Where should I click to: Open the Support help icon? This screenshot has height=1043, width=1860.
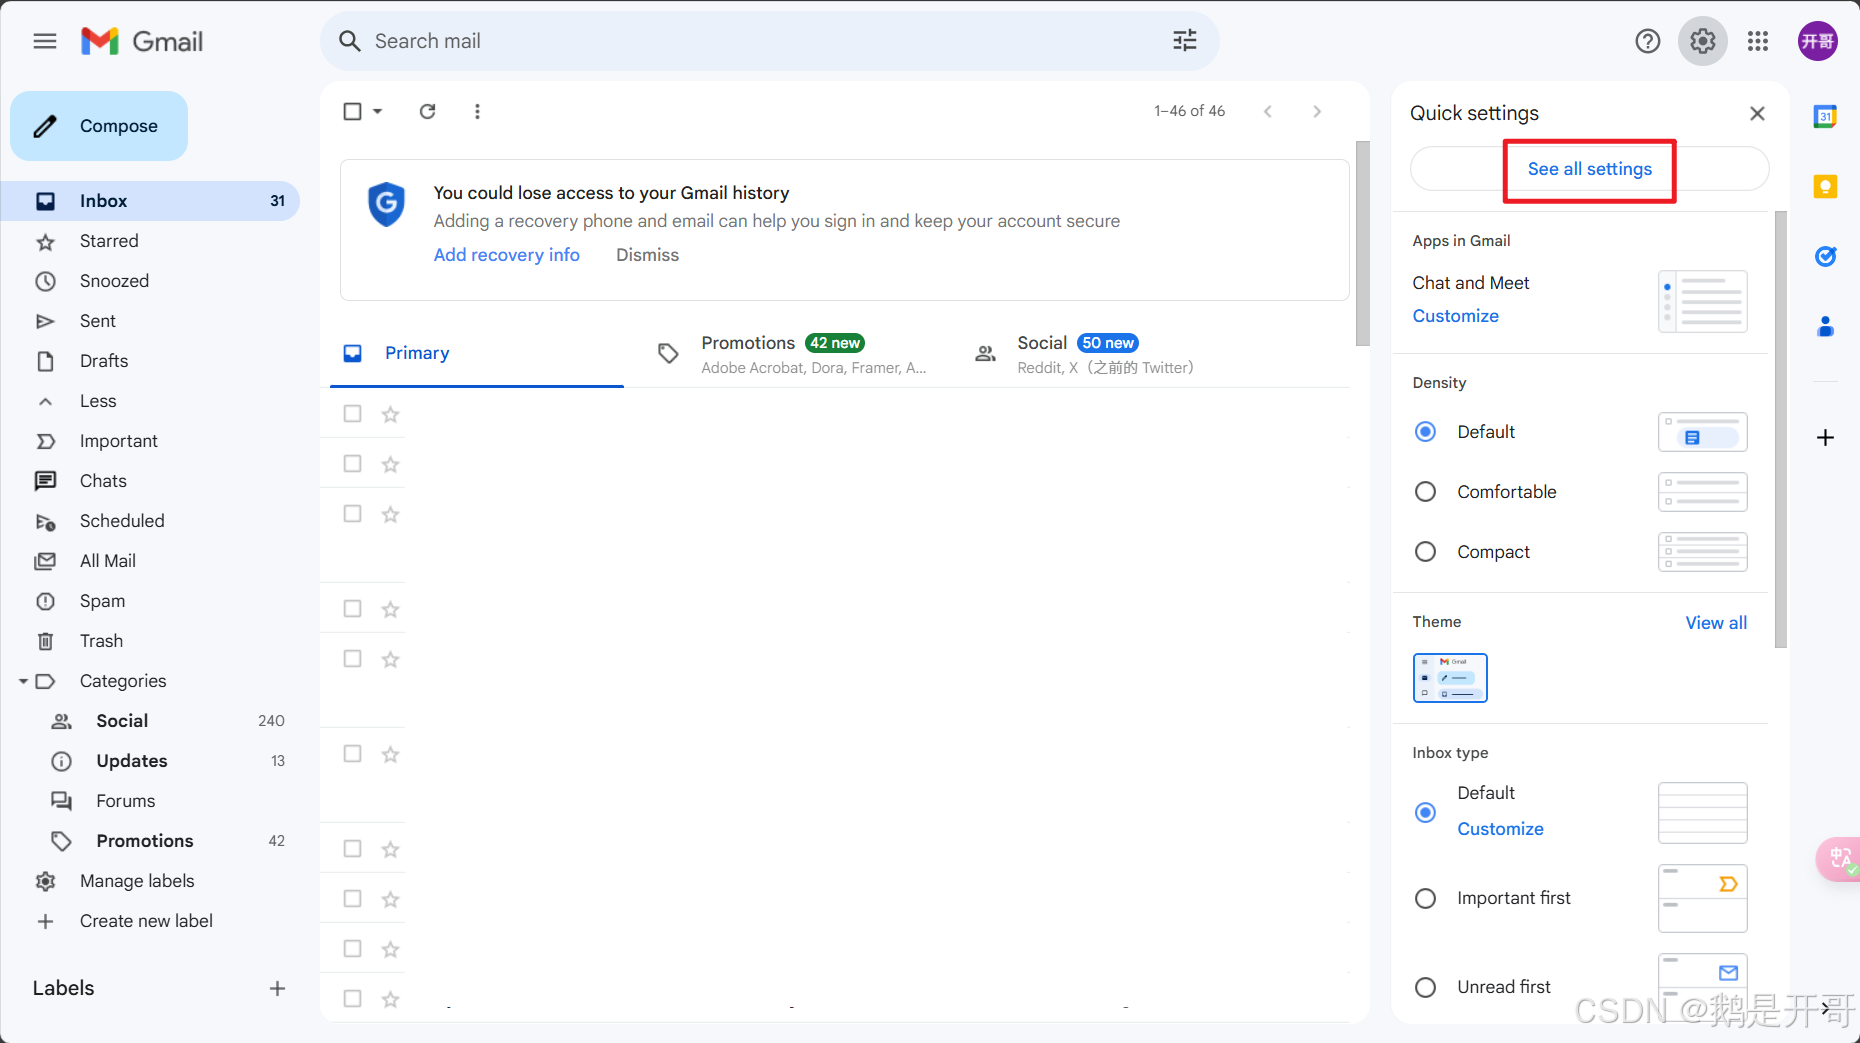click(1648, 41)
